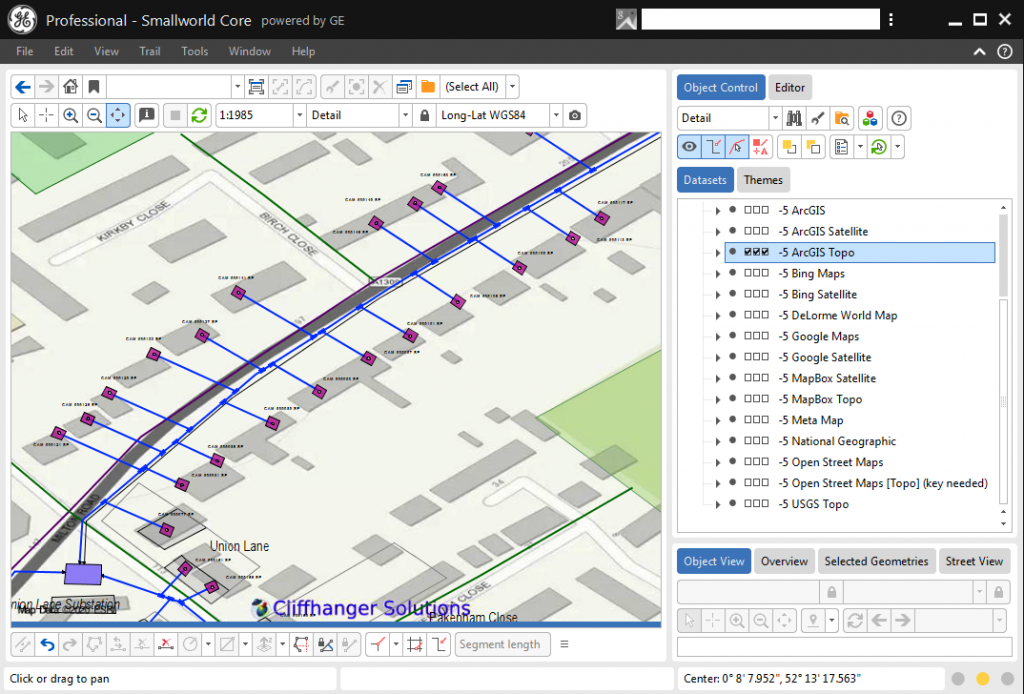Toggle checkboxes for -5 National Geographic
Viewport: 1024px width, 694px height.
(756, 441)
